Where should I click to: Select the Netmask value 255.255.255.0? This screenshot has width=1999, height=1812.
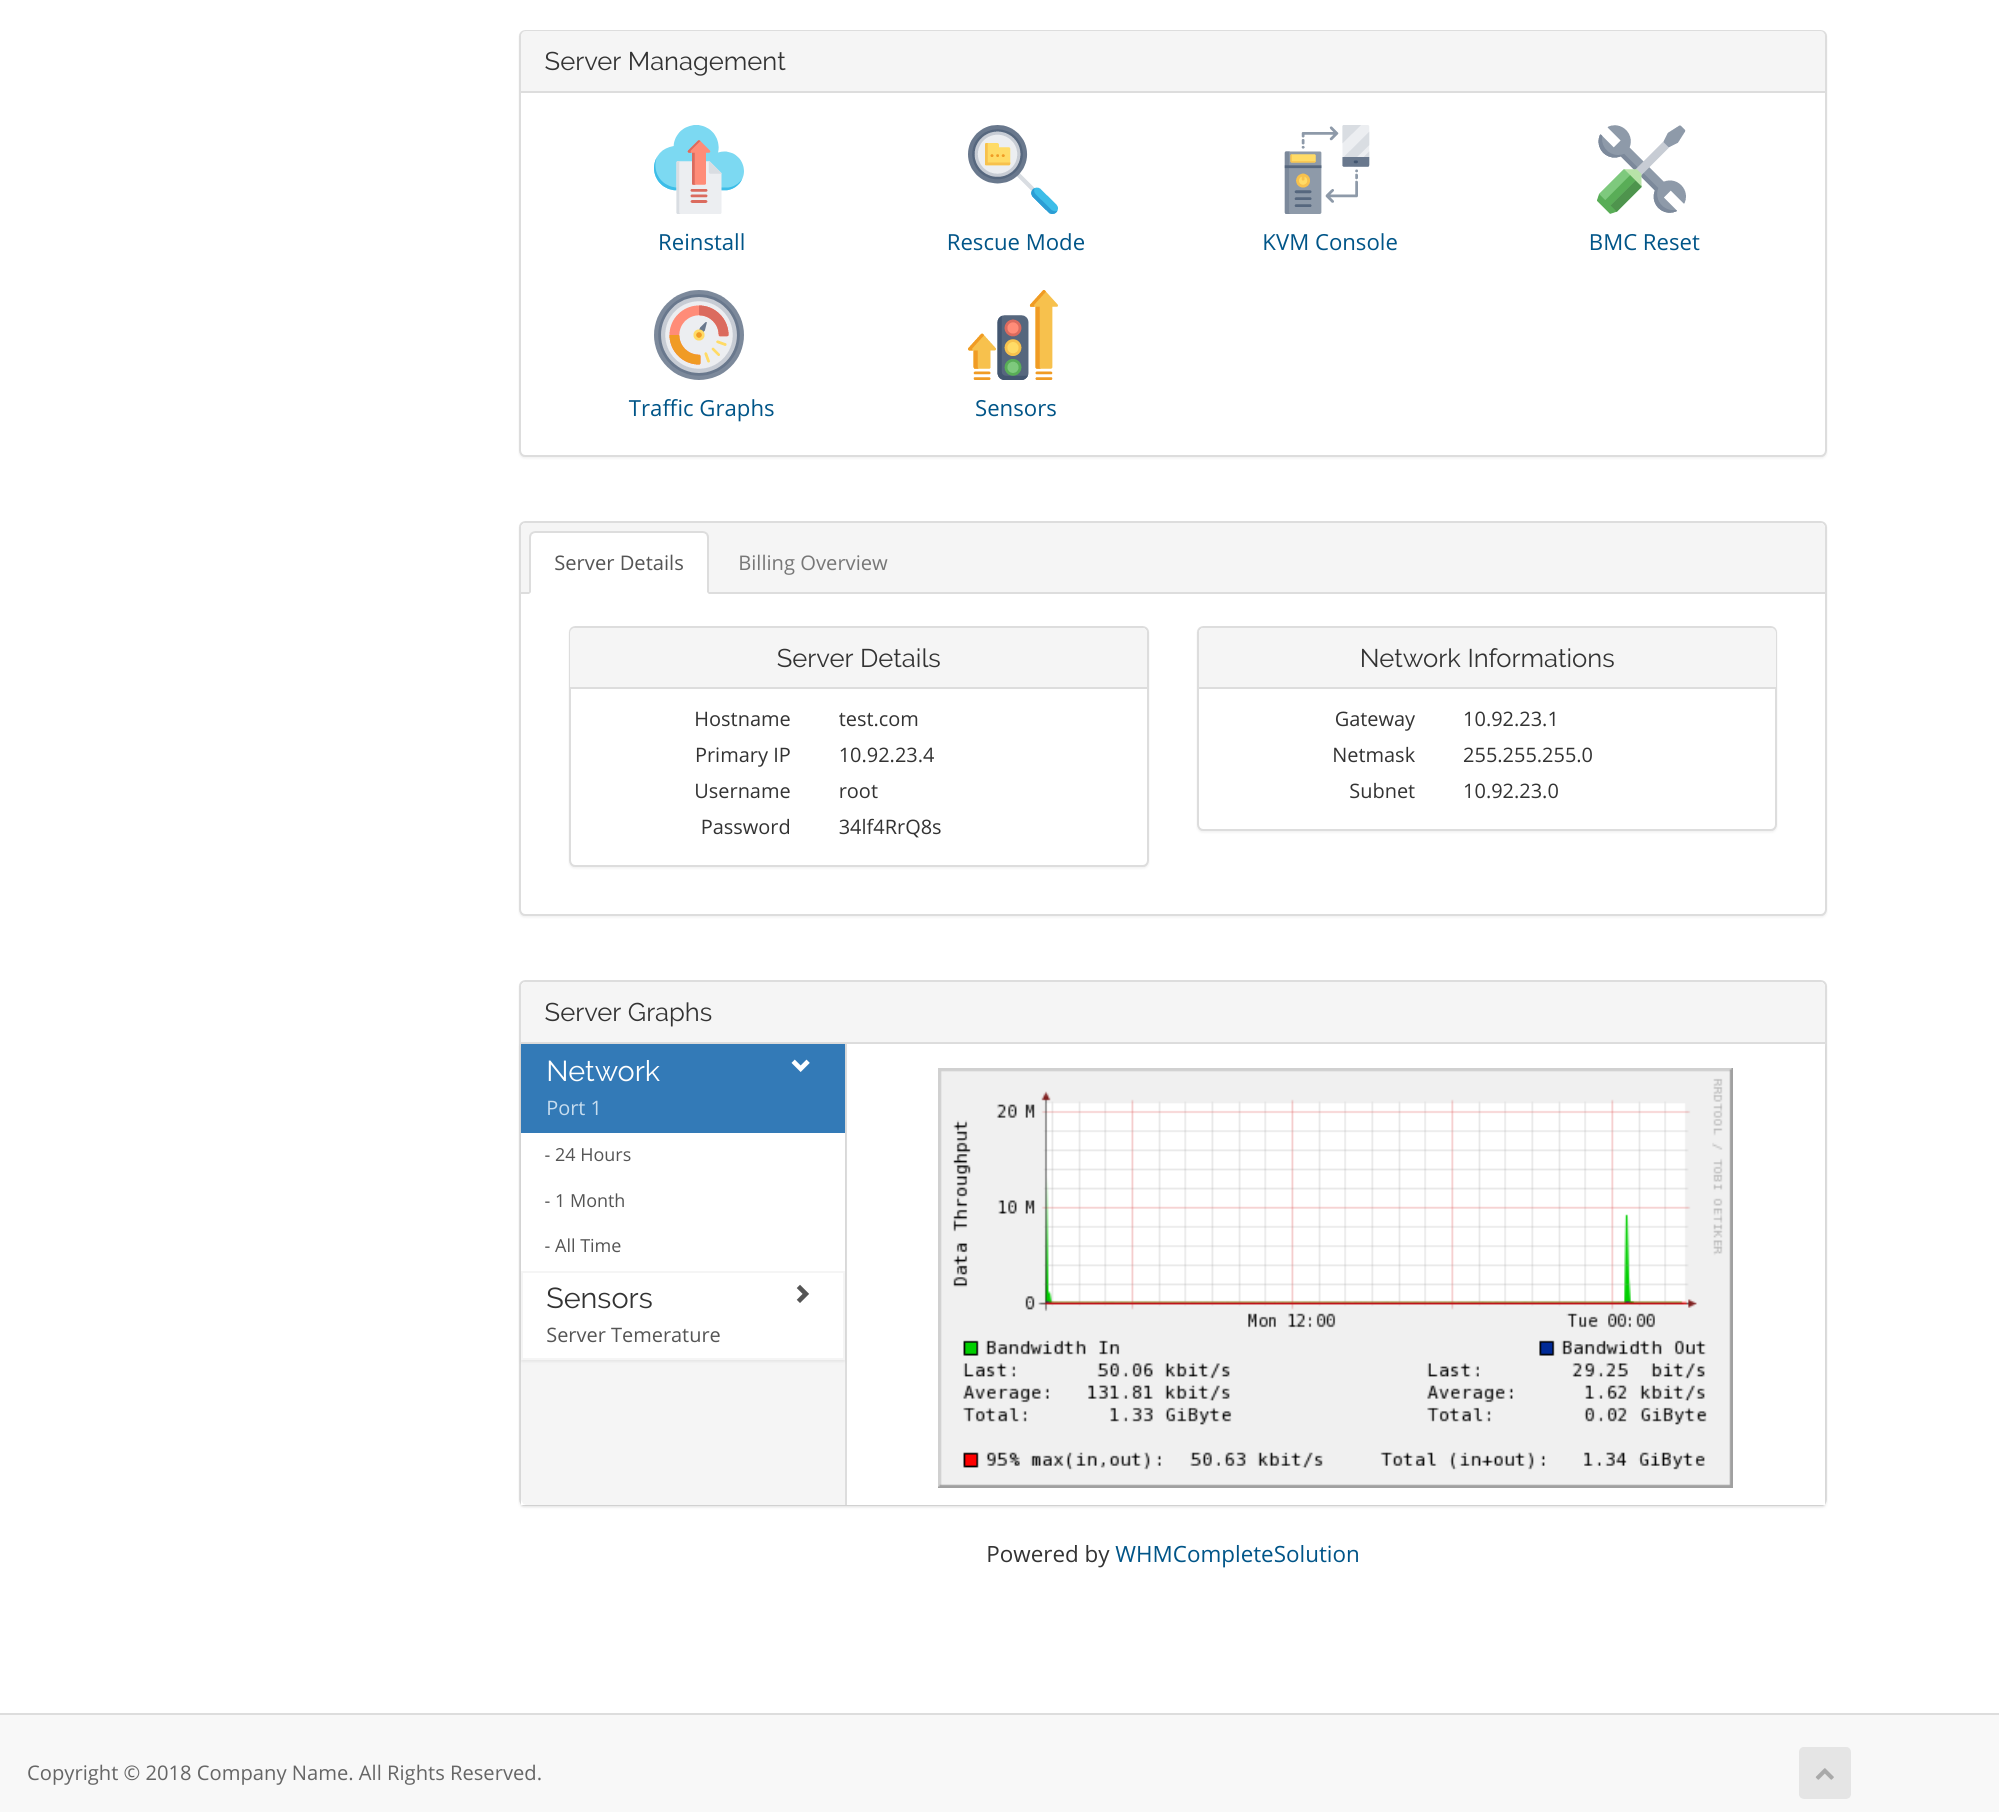pyautogui.click(x=1528, y=755)
